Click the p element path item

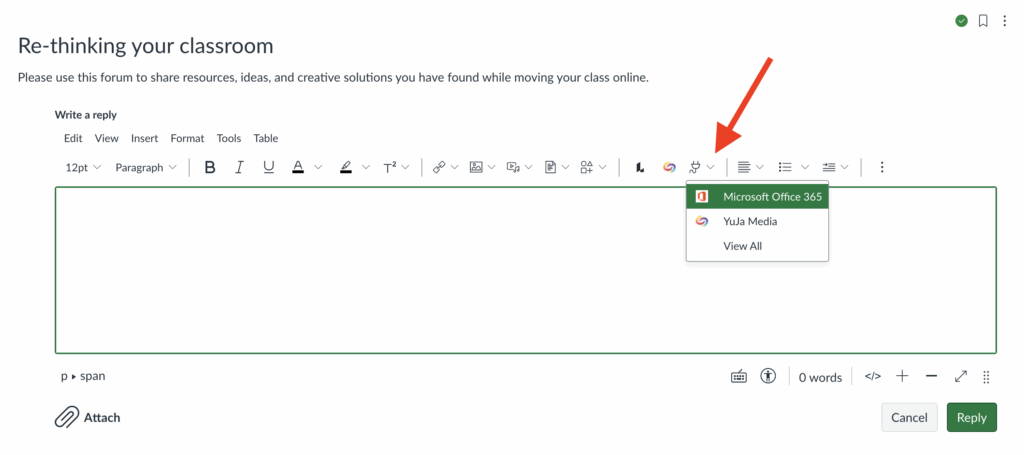tap(64, 377)
